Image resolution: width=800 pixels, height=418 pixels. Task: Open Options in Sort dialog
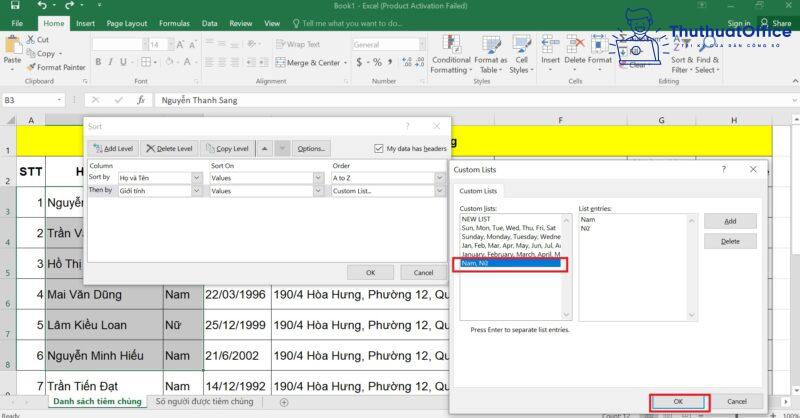[311, 149]
